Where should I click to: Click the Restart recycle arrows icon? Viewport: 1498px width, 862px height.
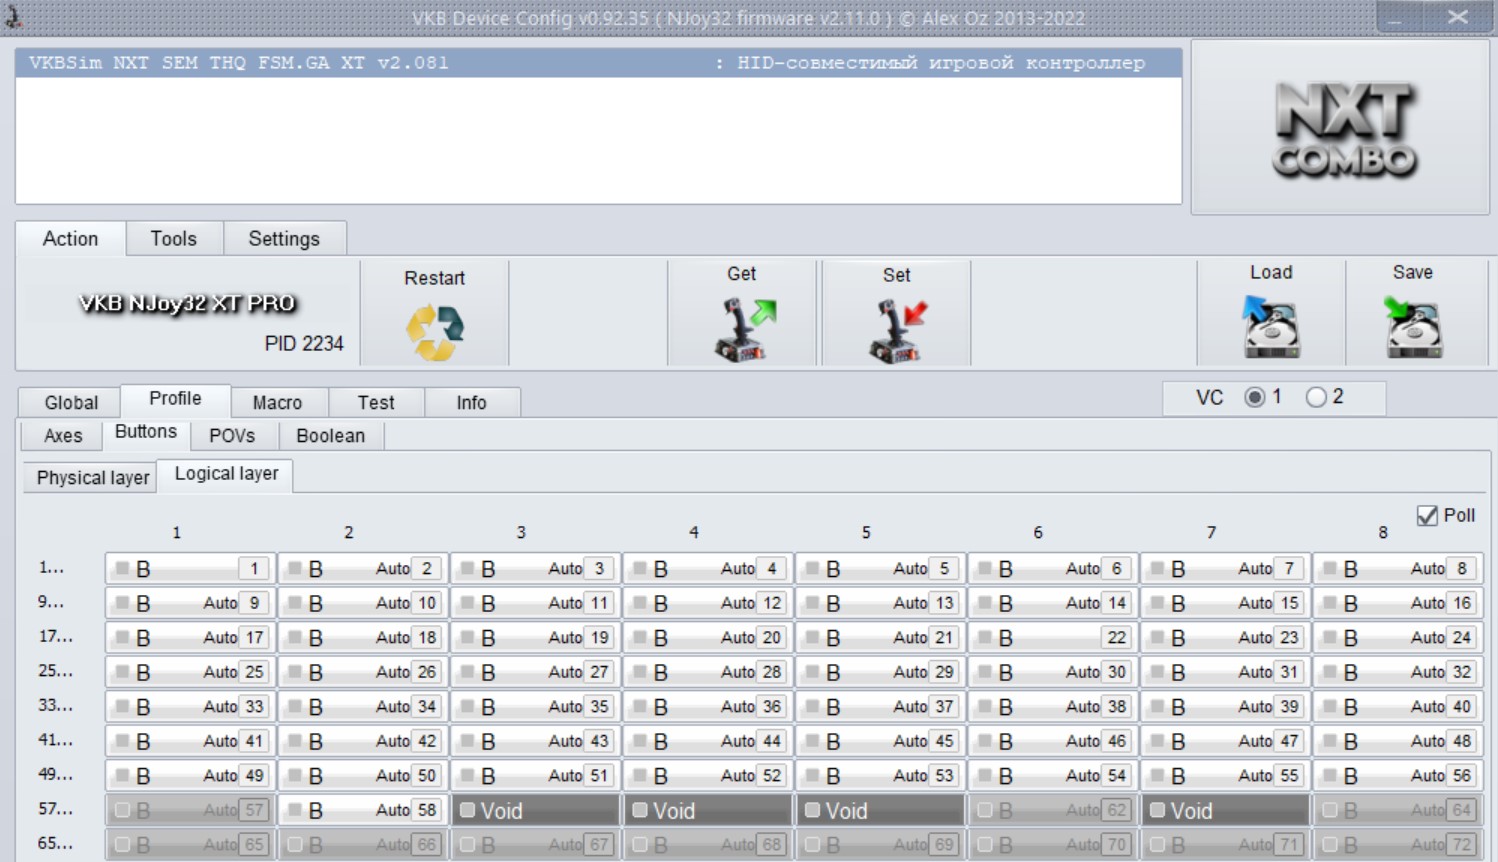435,332
